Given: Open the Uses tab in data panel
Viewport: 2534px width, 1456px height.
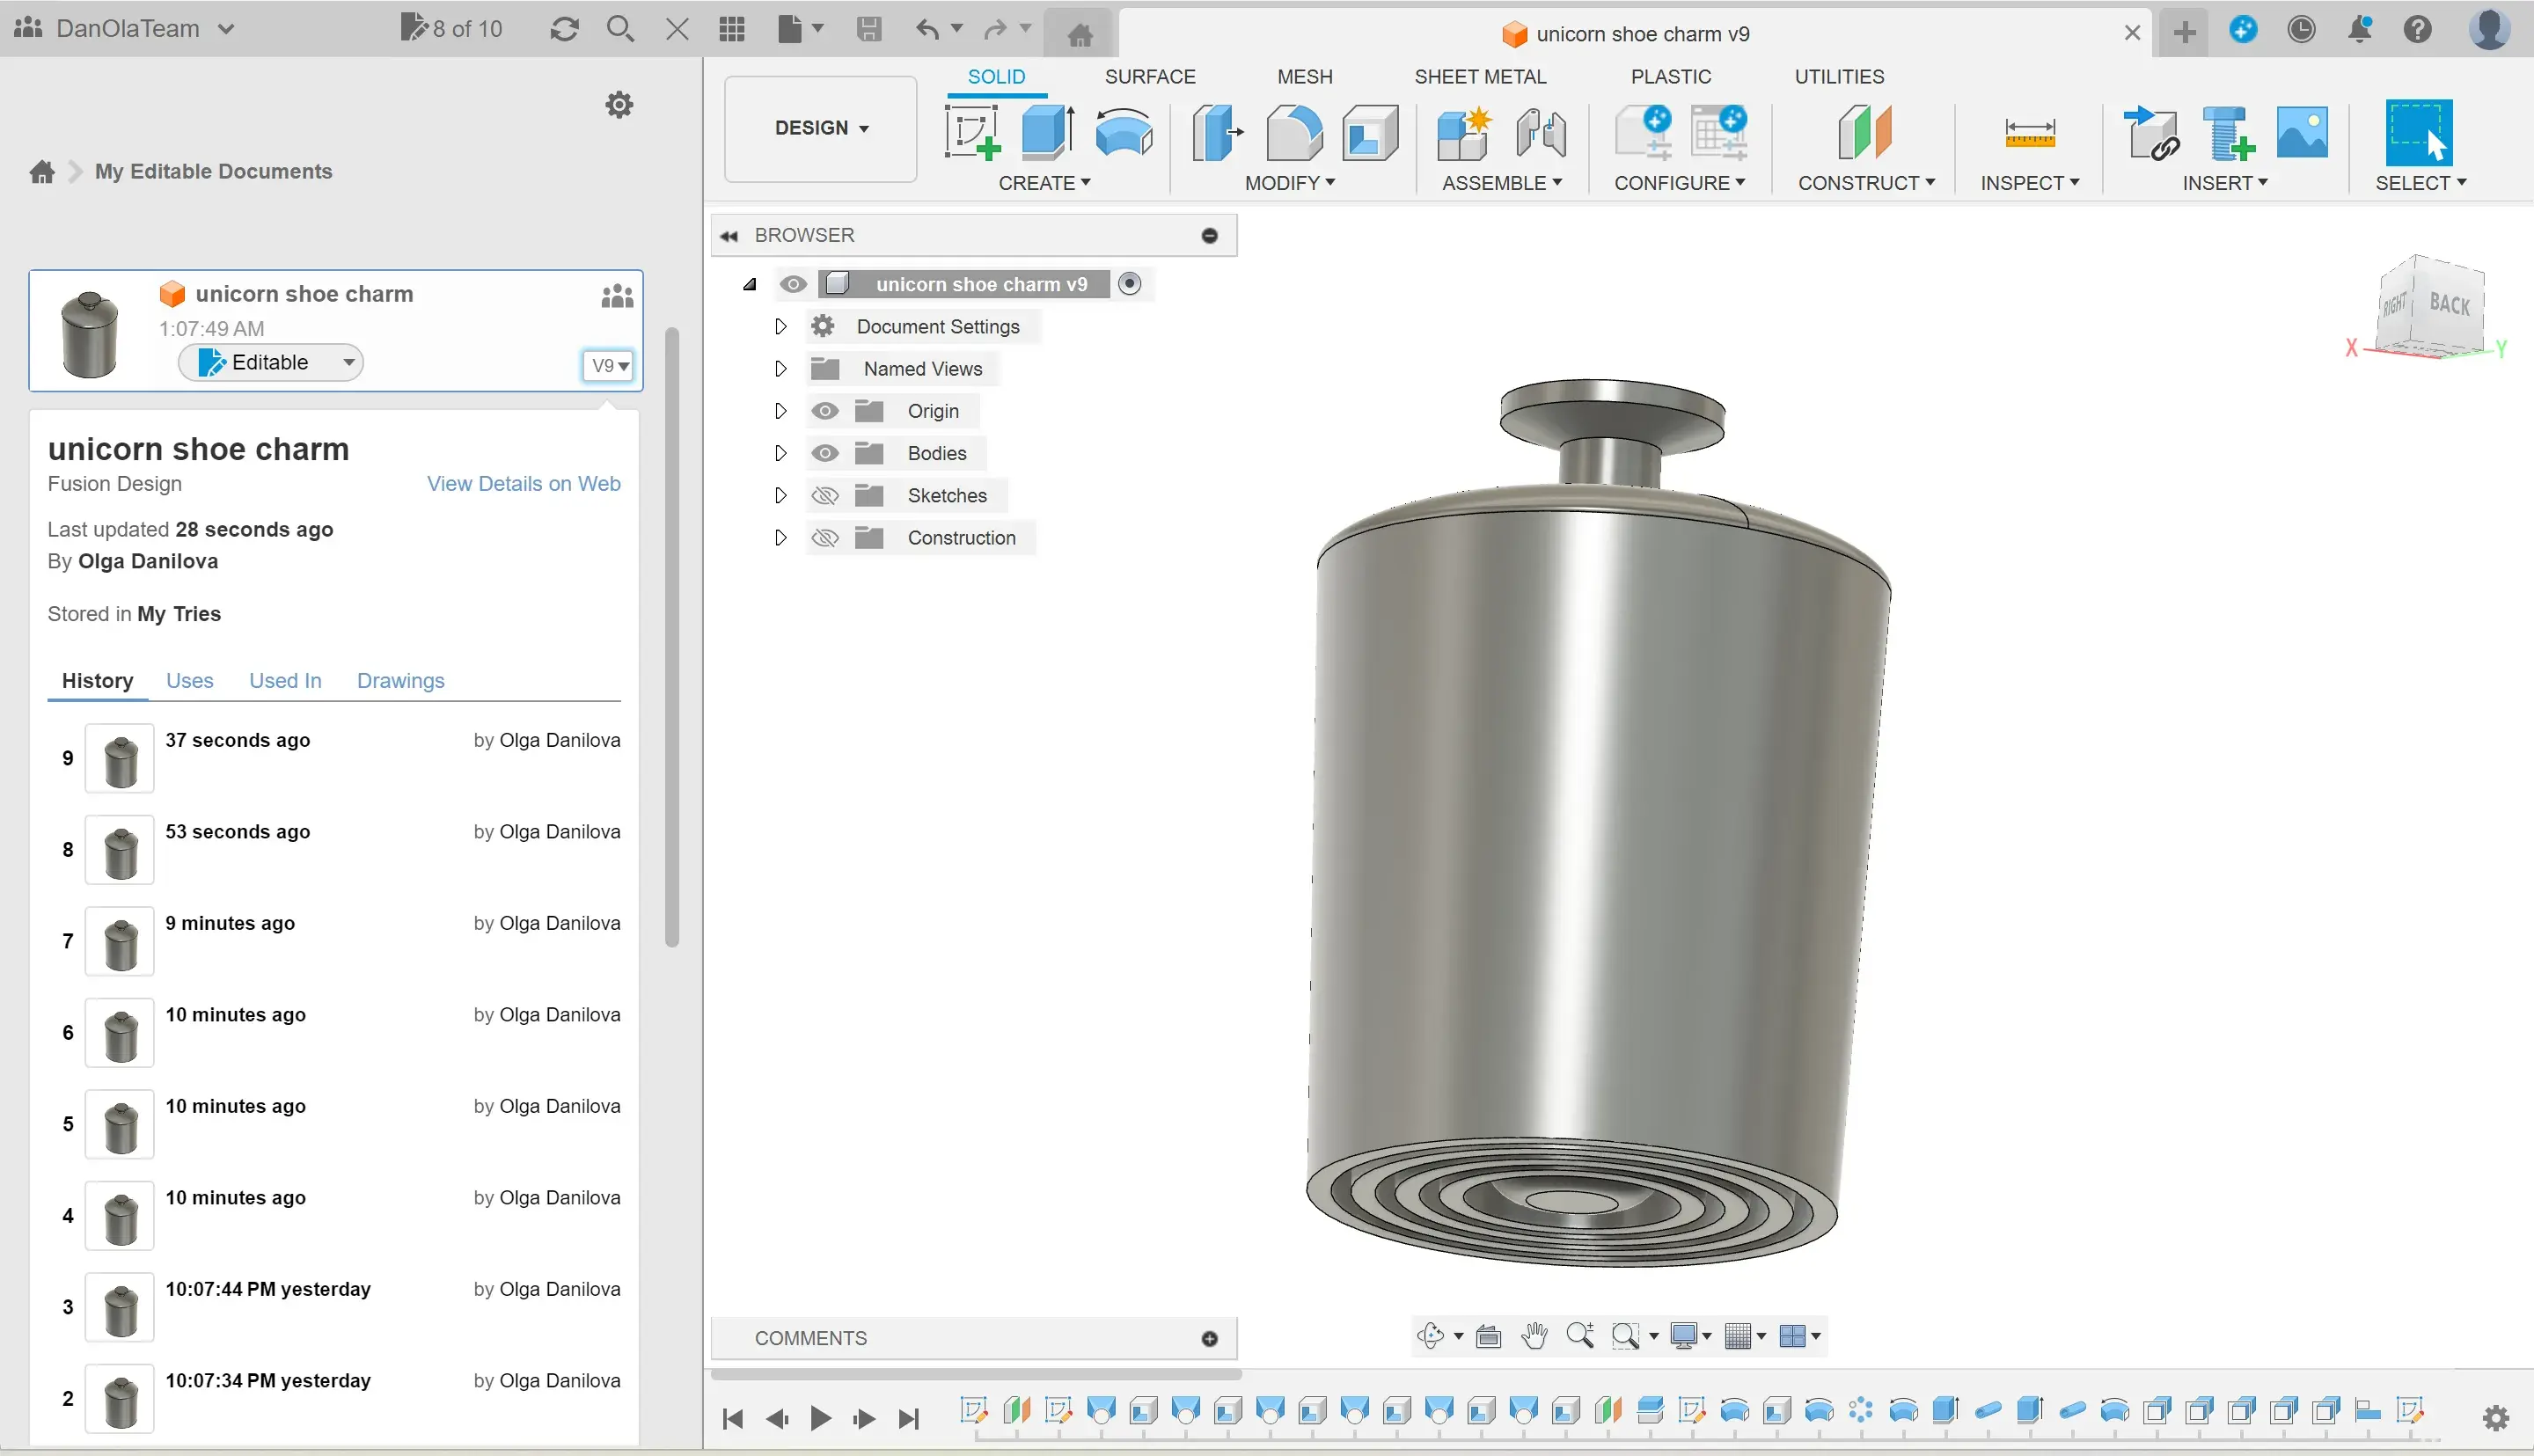Looking at the screenshot, I should [x=189, y=680].
